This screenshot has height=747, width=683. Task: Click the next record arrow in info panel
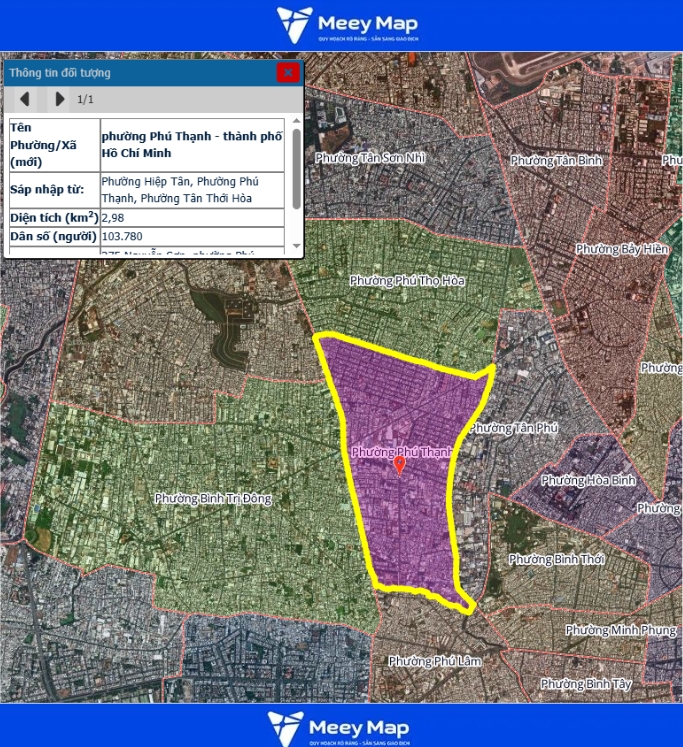tap(59, 99)
